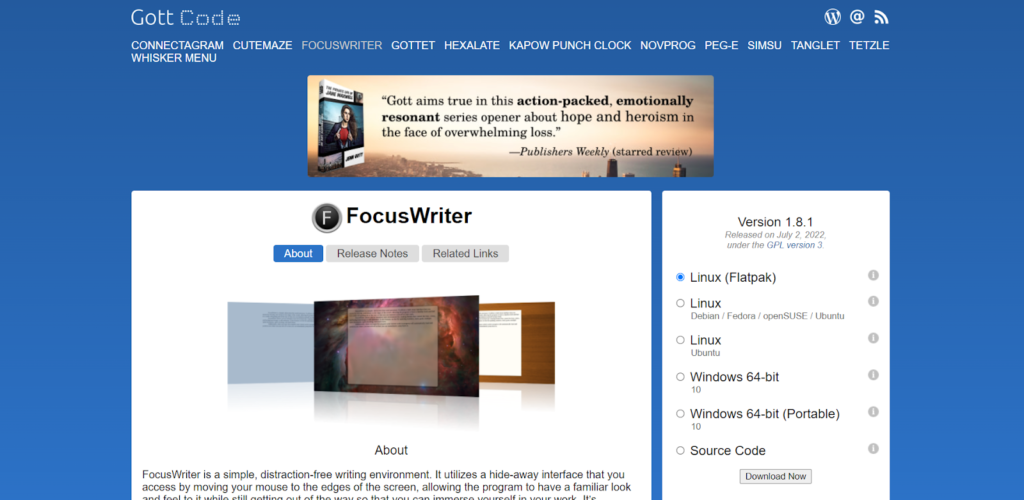
Task: Show info for Linux Debian / Fedora option
Action: point(873,302)
